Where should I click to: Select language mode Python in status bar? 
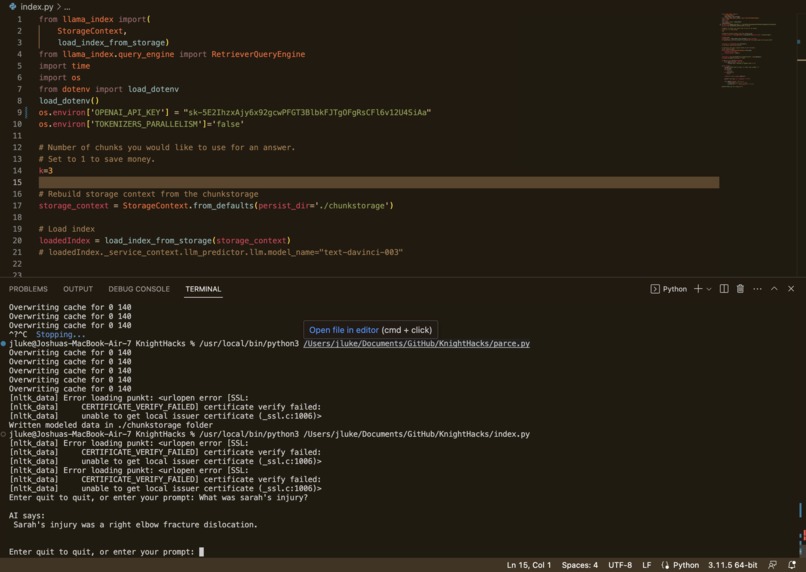coord(686,565)
